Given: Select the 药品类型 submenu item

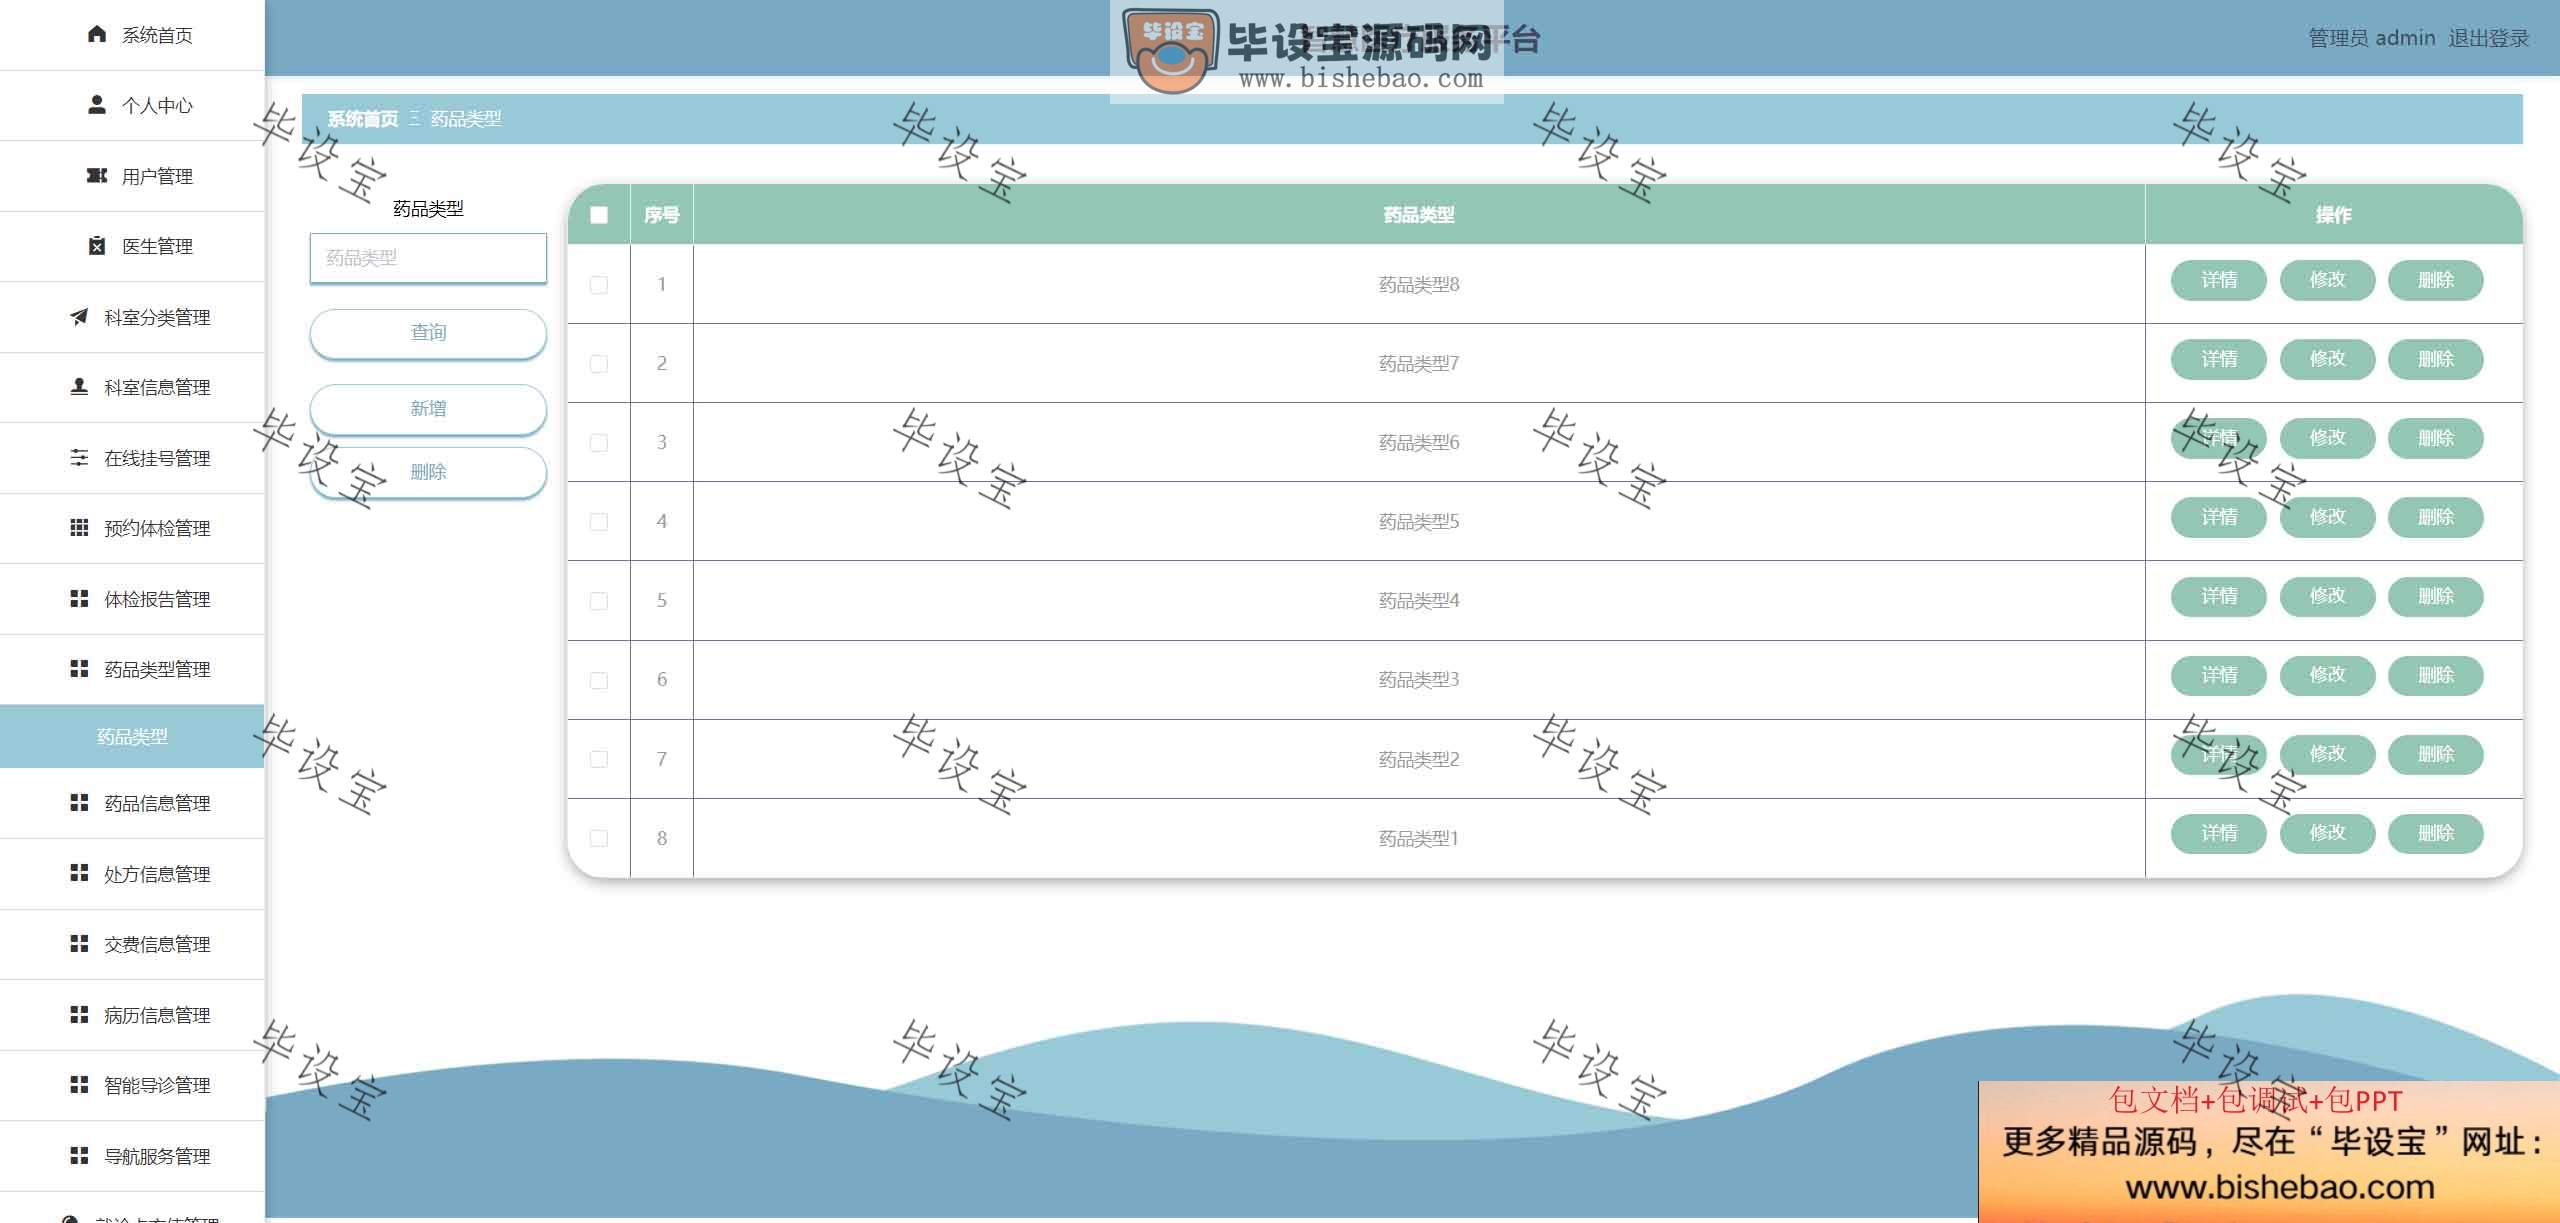Looking at the screenshot, I should (132, 736).
